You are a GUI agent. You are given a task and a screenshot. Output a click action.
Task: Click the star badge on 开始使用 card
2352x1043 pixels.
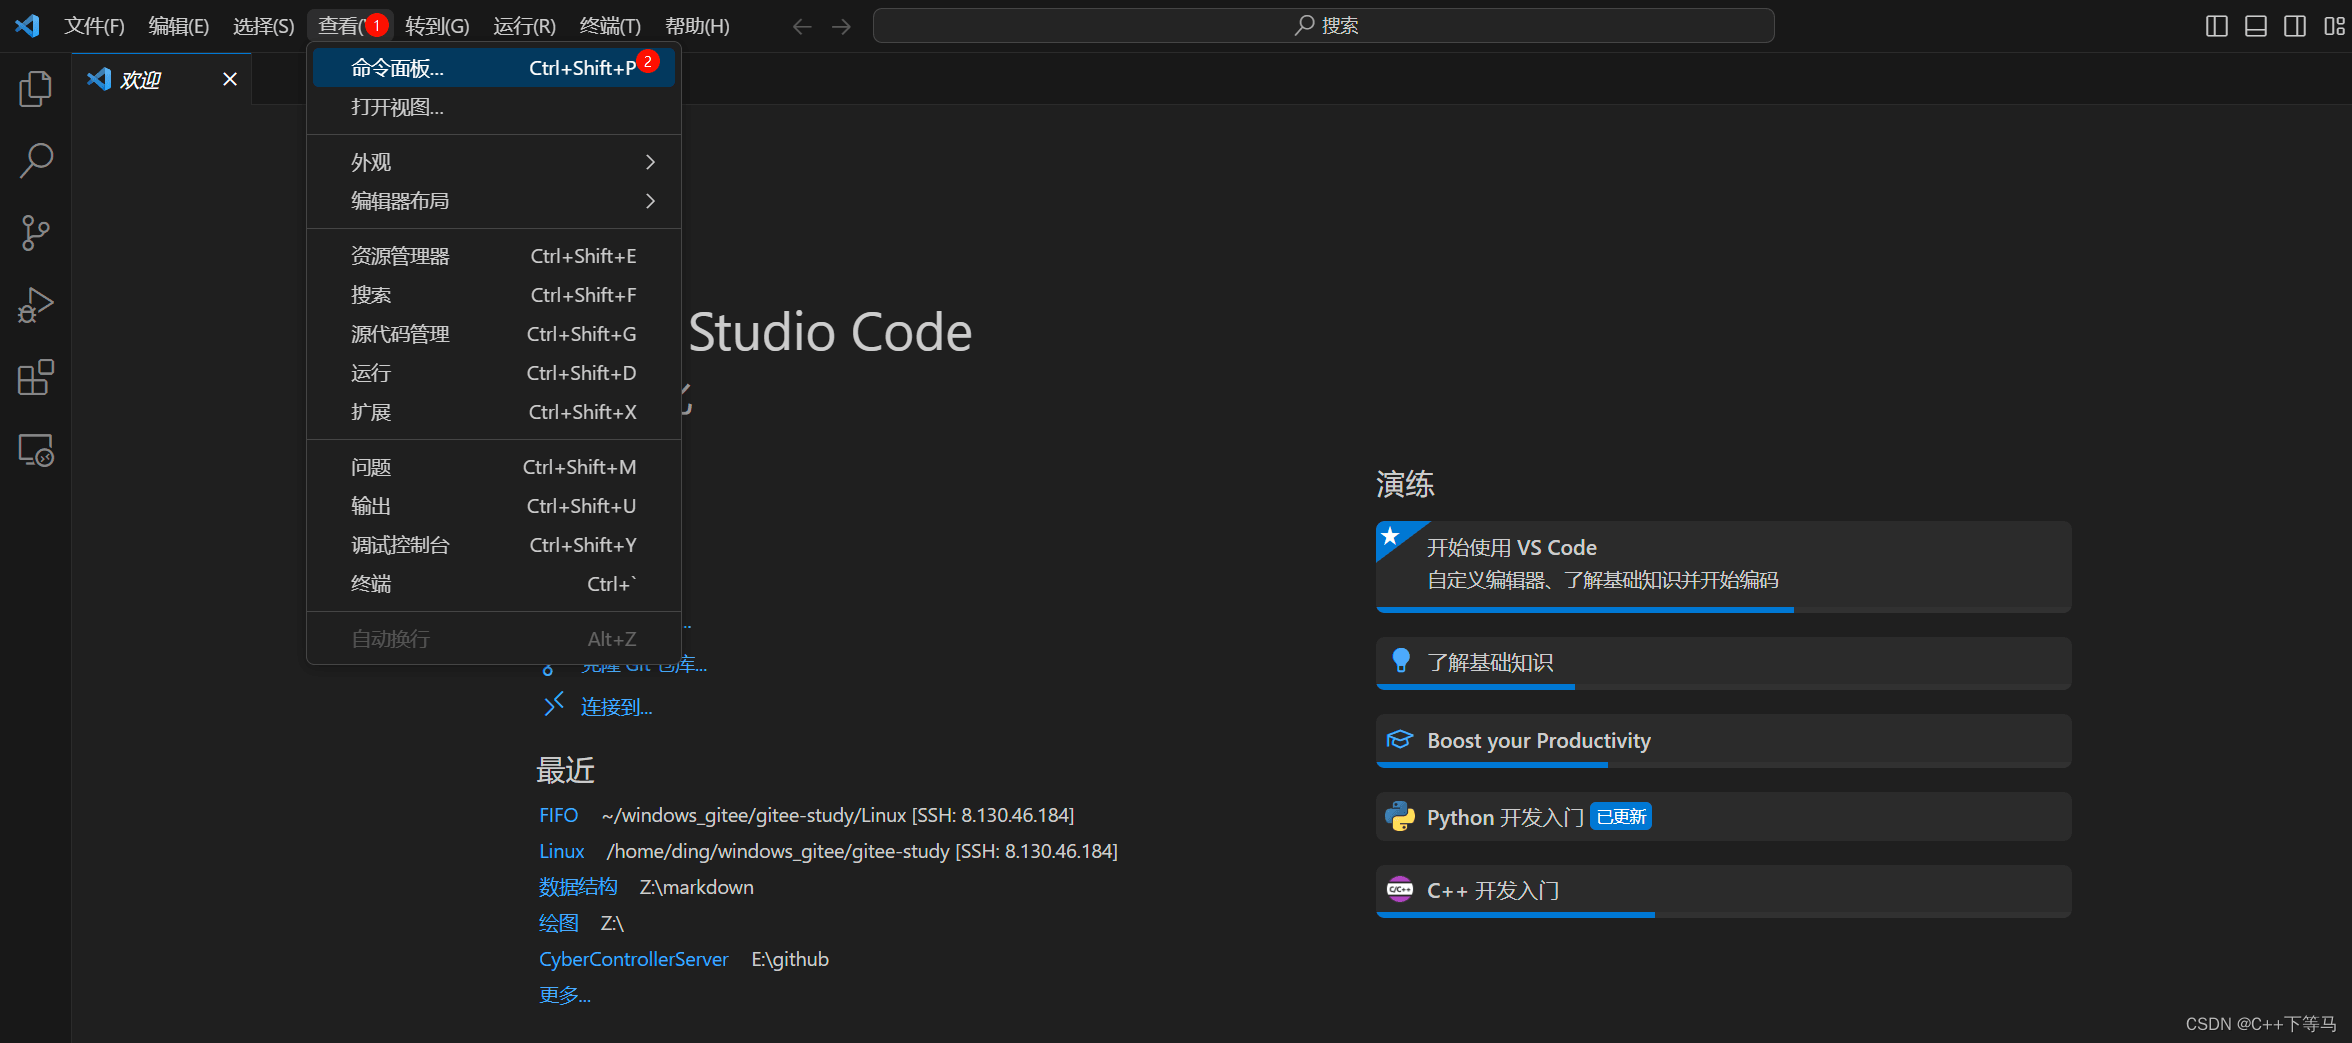coord(1391,536)
